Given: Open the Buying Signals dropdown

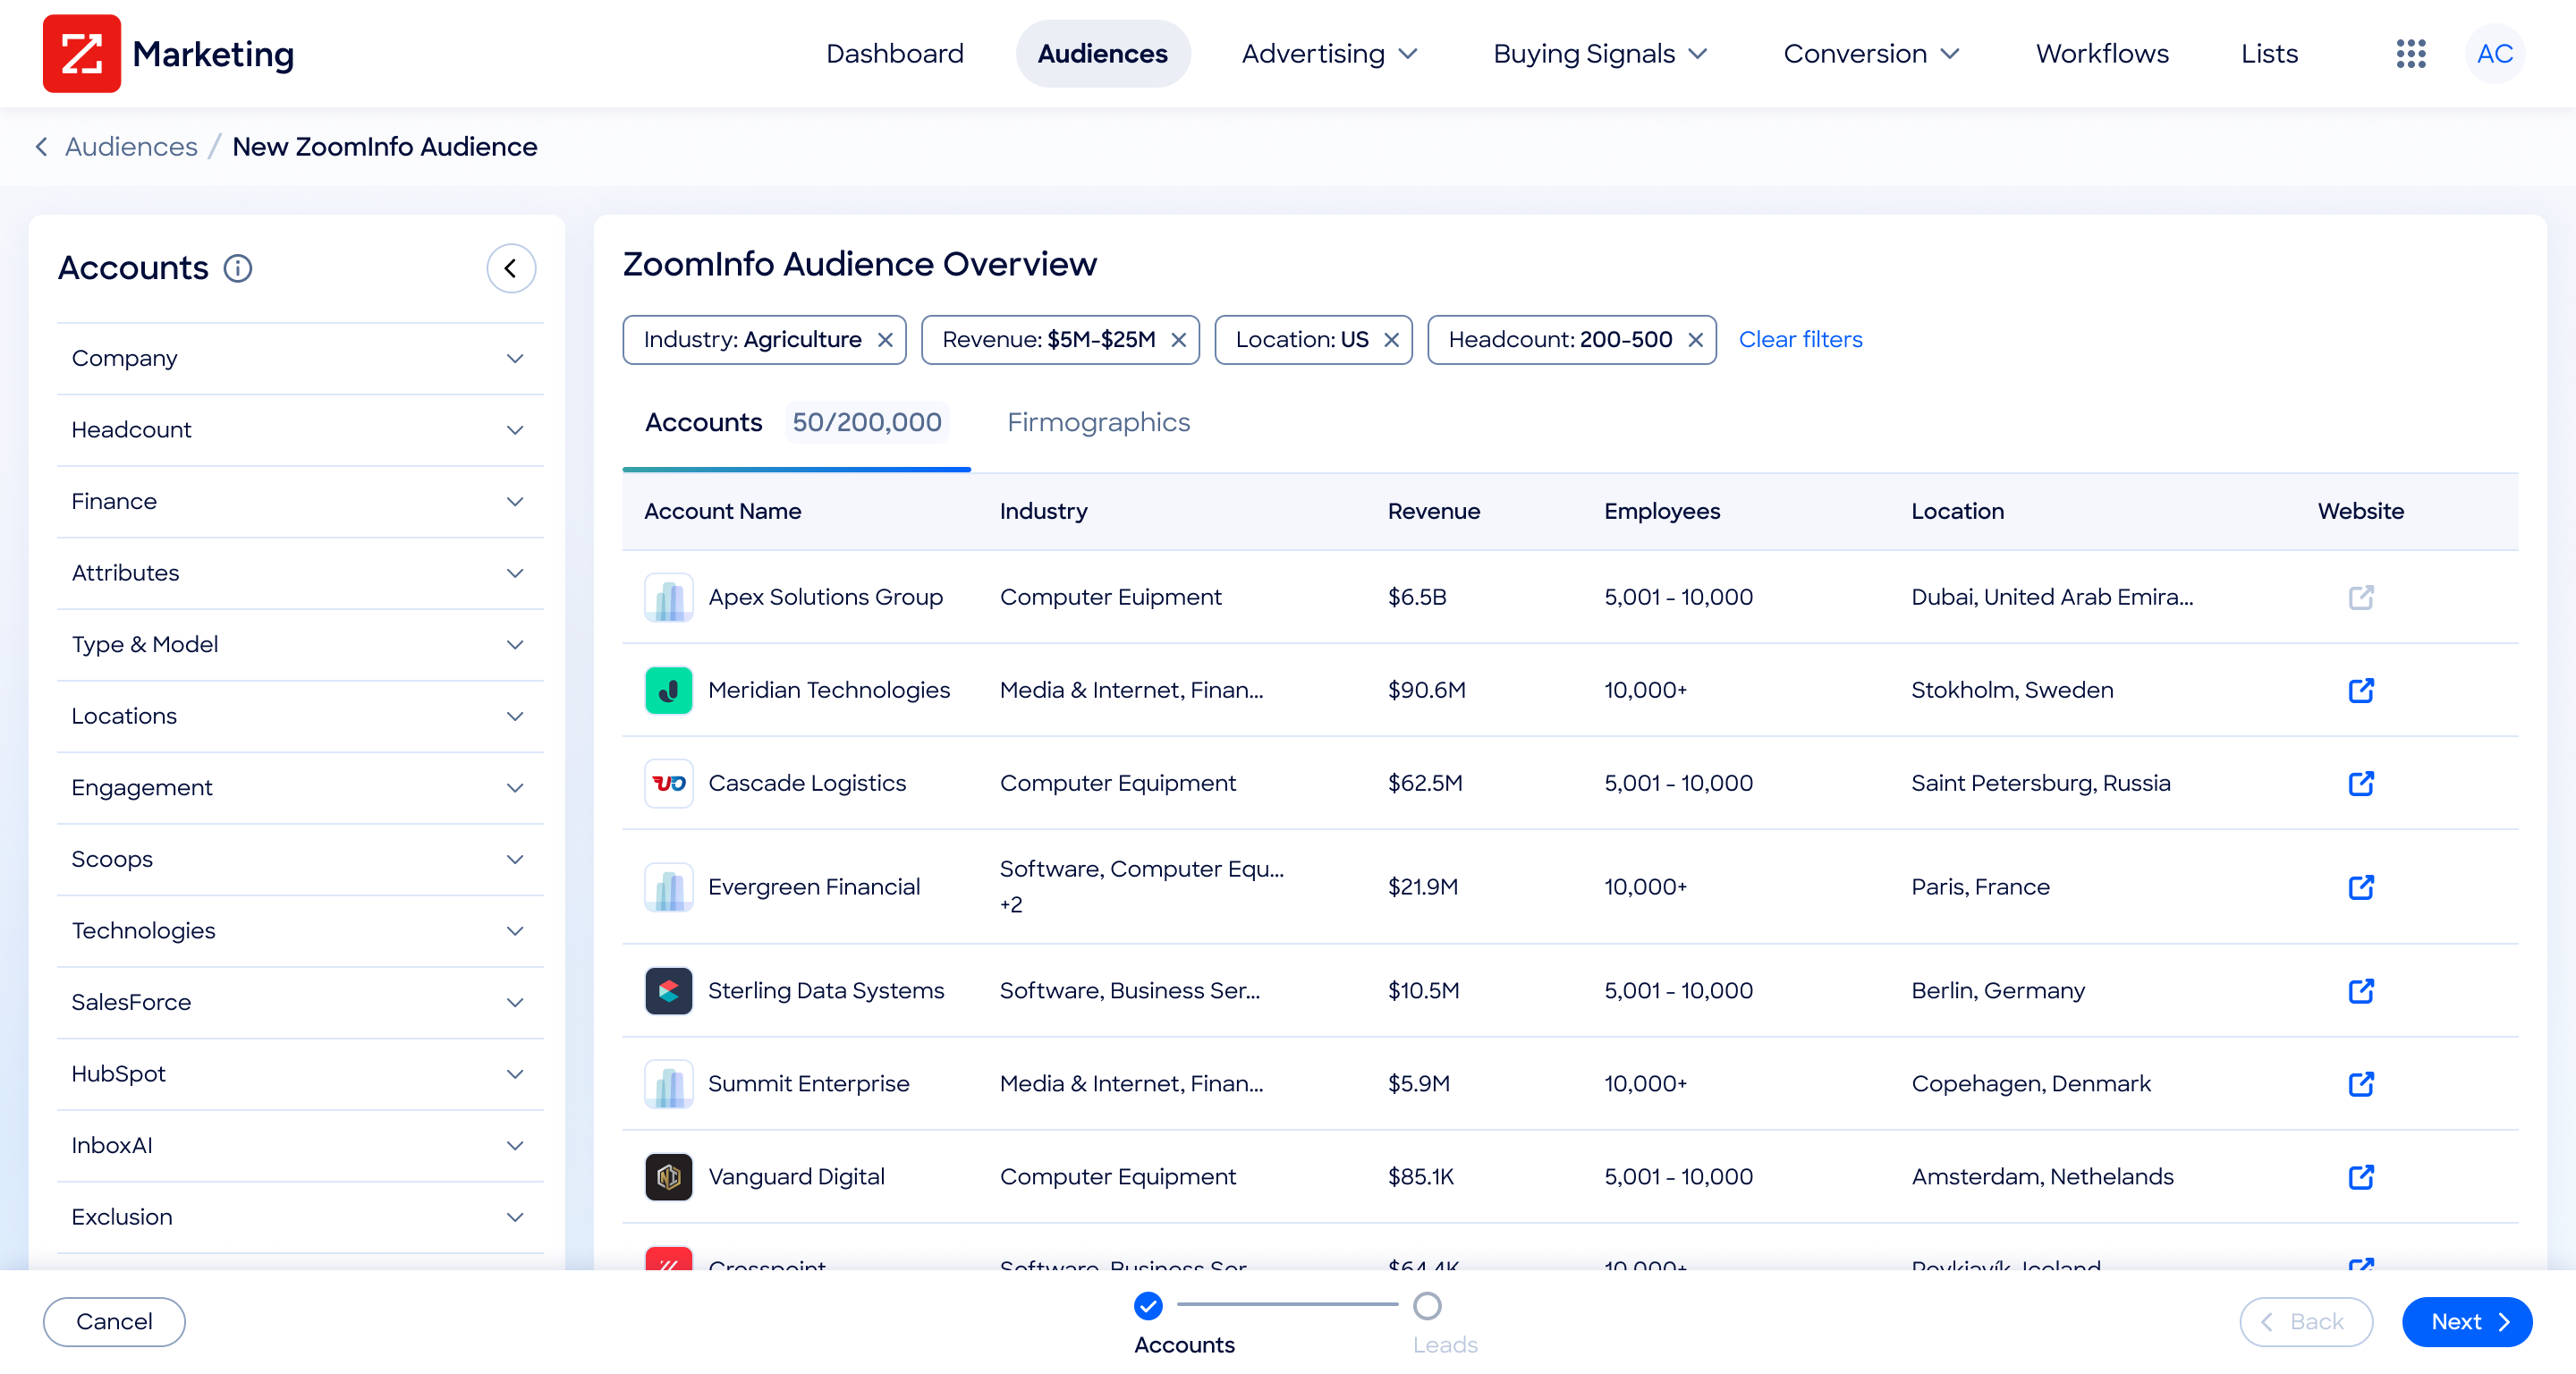Looking at the screenshot, I should pyautogui.click(x=1599, y=54).
